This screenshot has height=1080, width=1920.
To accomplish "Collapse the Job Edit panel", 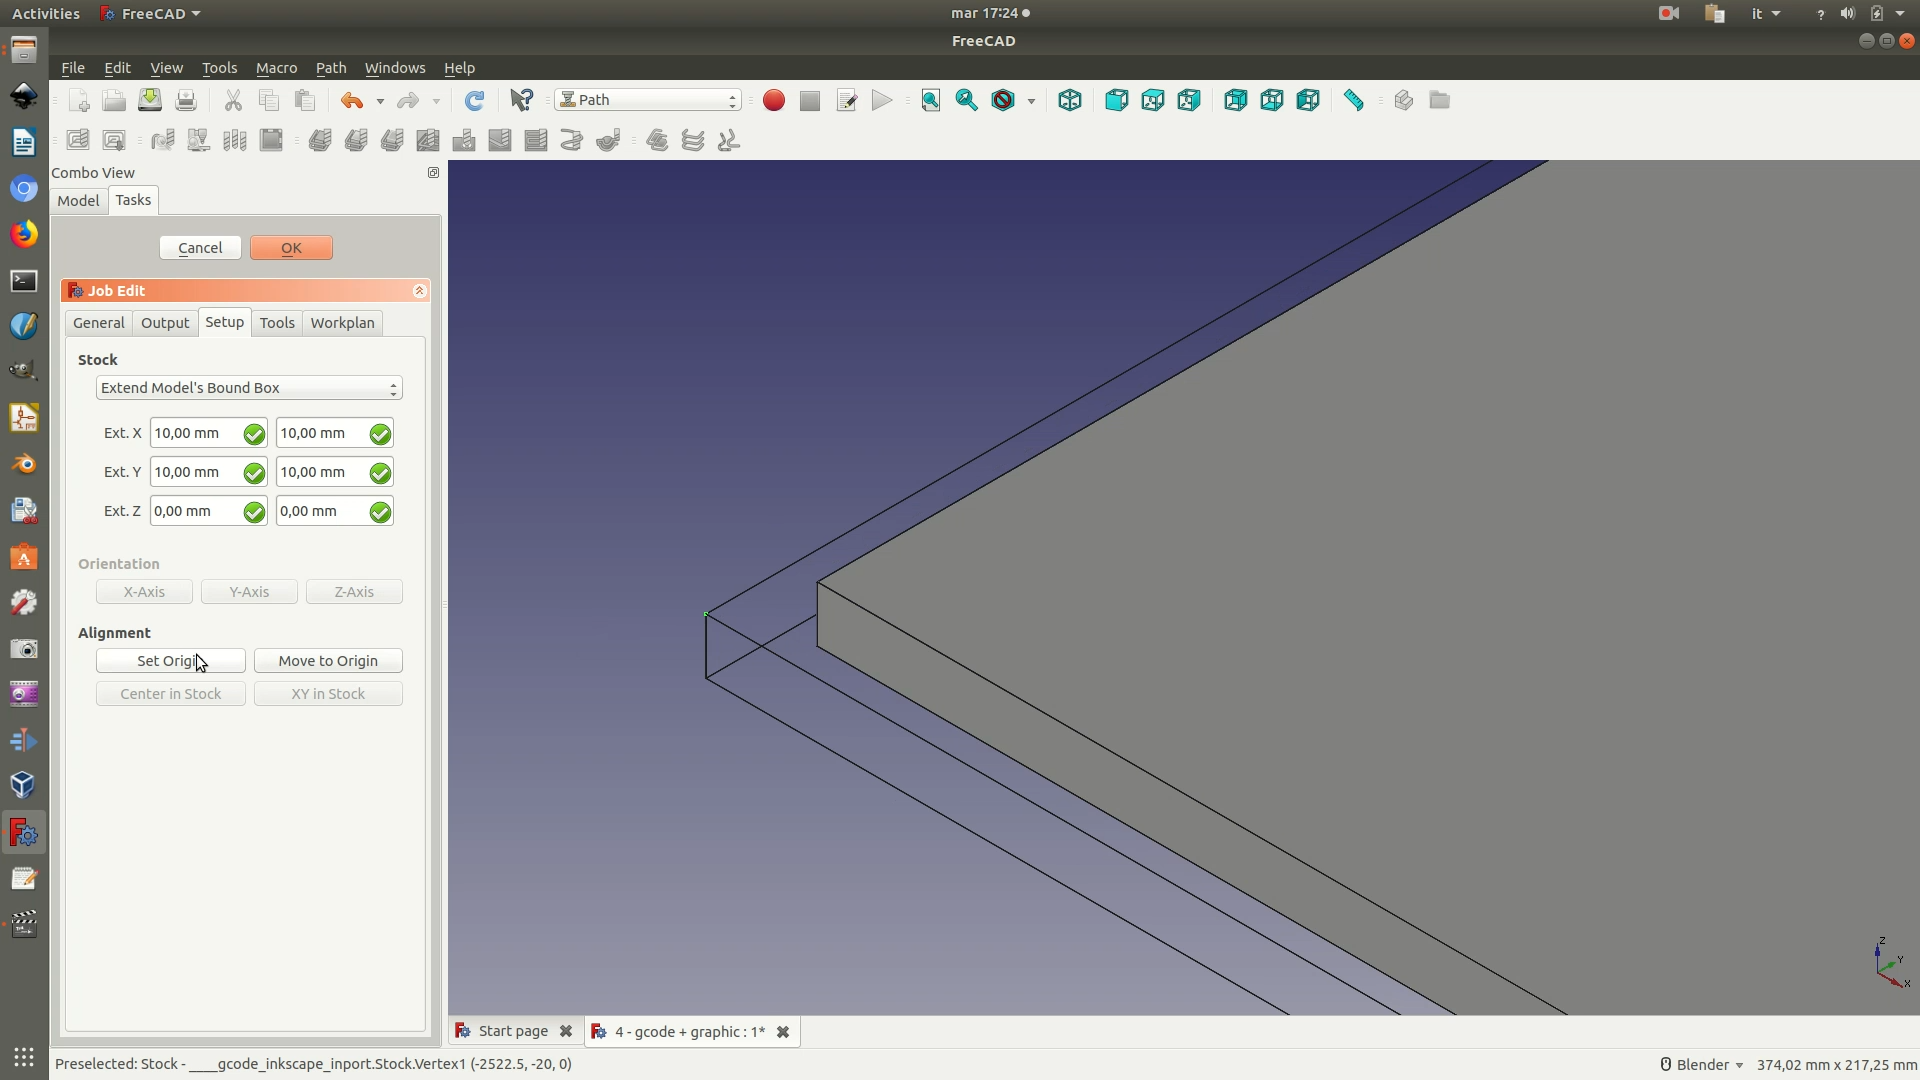I will tap(419, 291).
